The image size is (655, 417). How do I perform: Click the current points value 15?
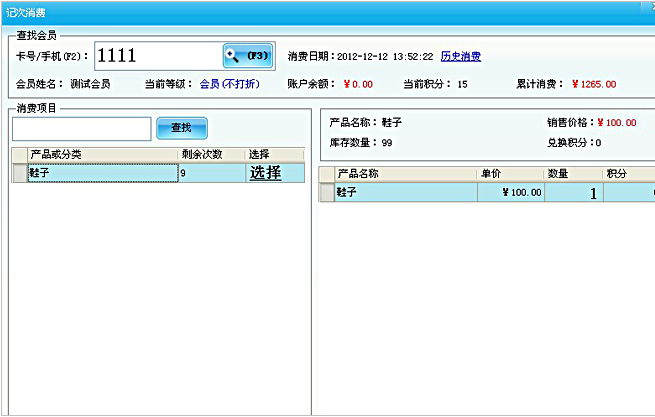[462, 84]
